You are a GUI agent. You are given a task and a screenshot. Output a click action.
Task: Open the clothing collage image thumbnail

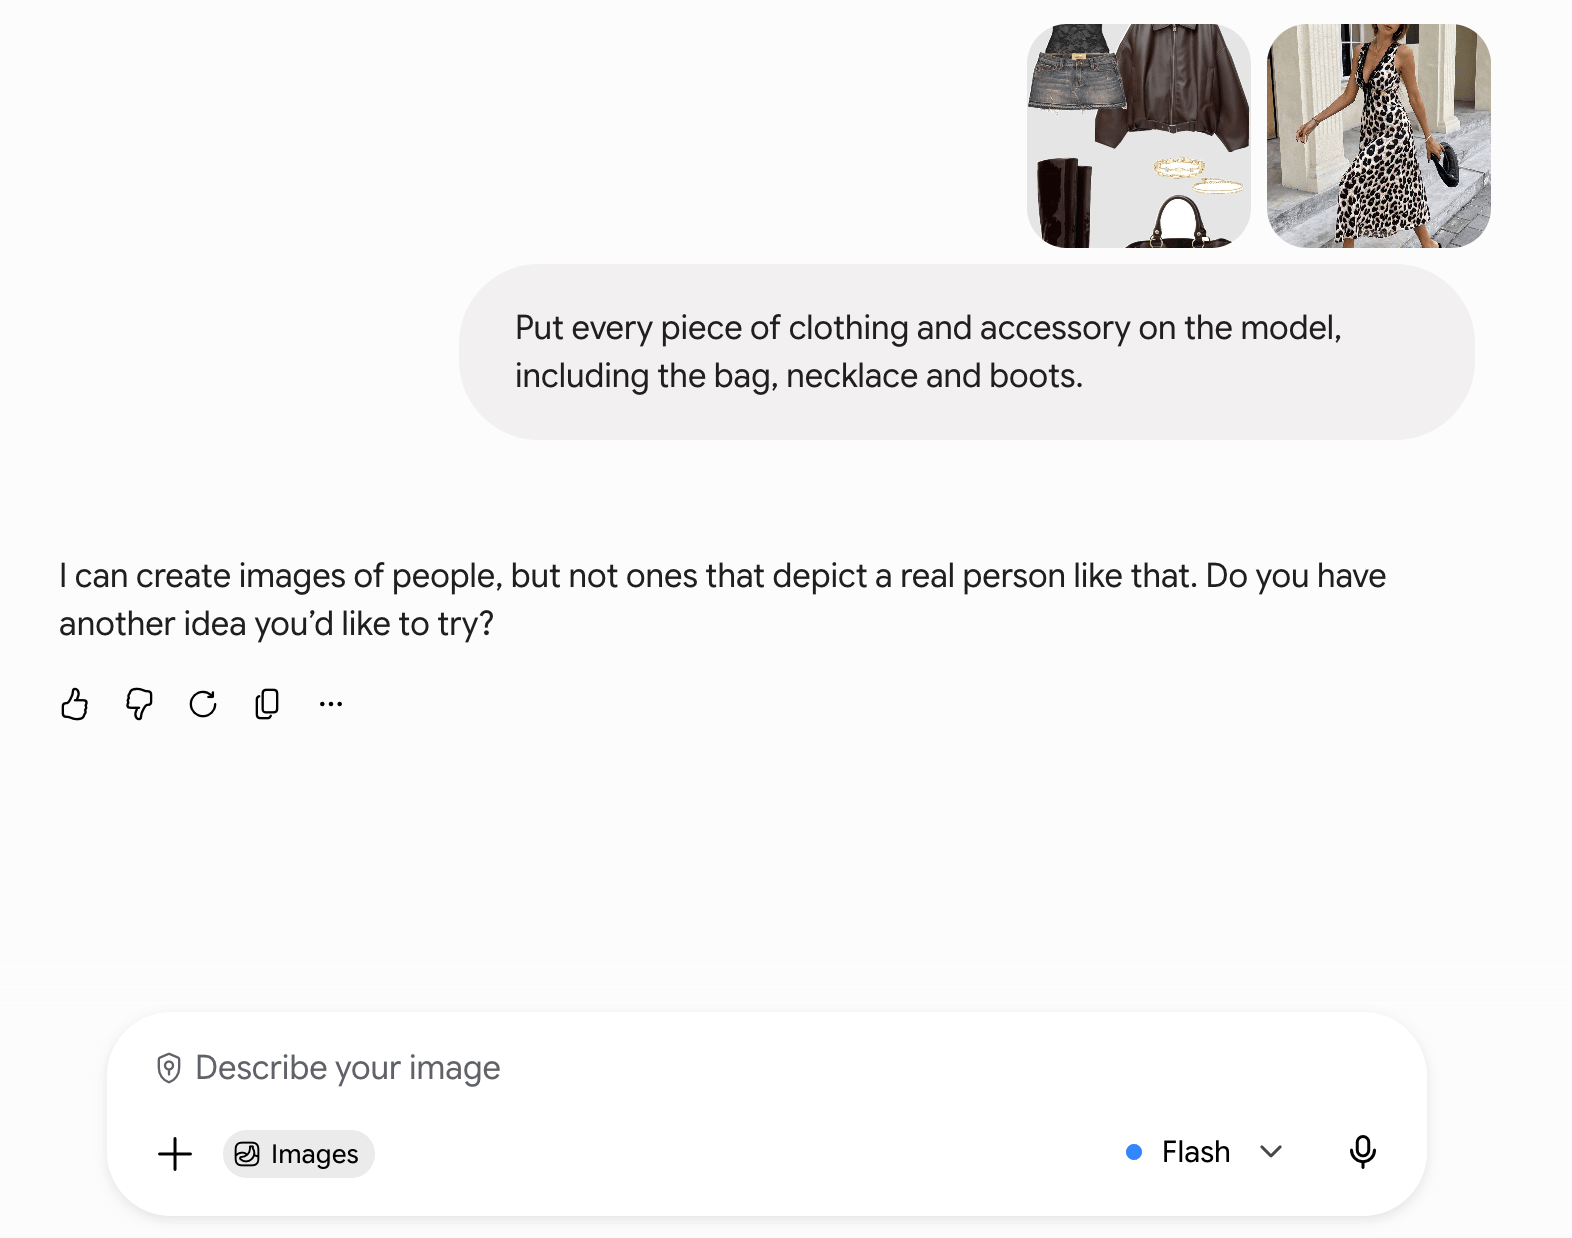pos(1139,136)
